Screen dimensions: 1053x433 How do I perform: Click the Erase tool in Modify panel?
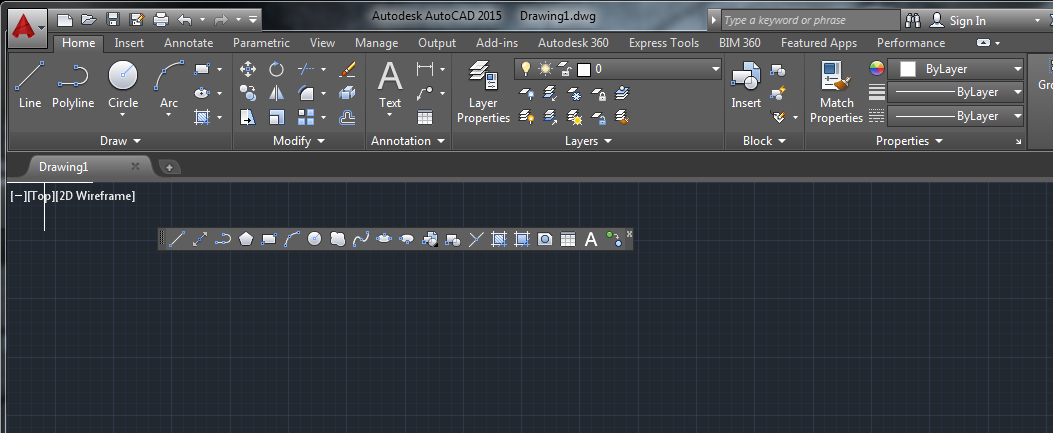347,69
